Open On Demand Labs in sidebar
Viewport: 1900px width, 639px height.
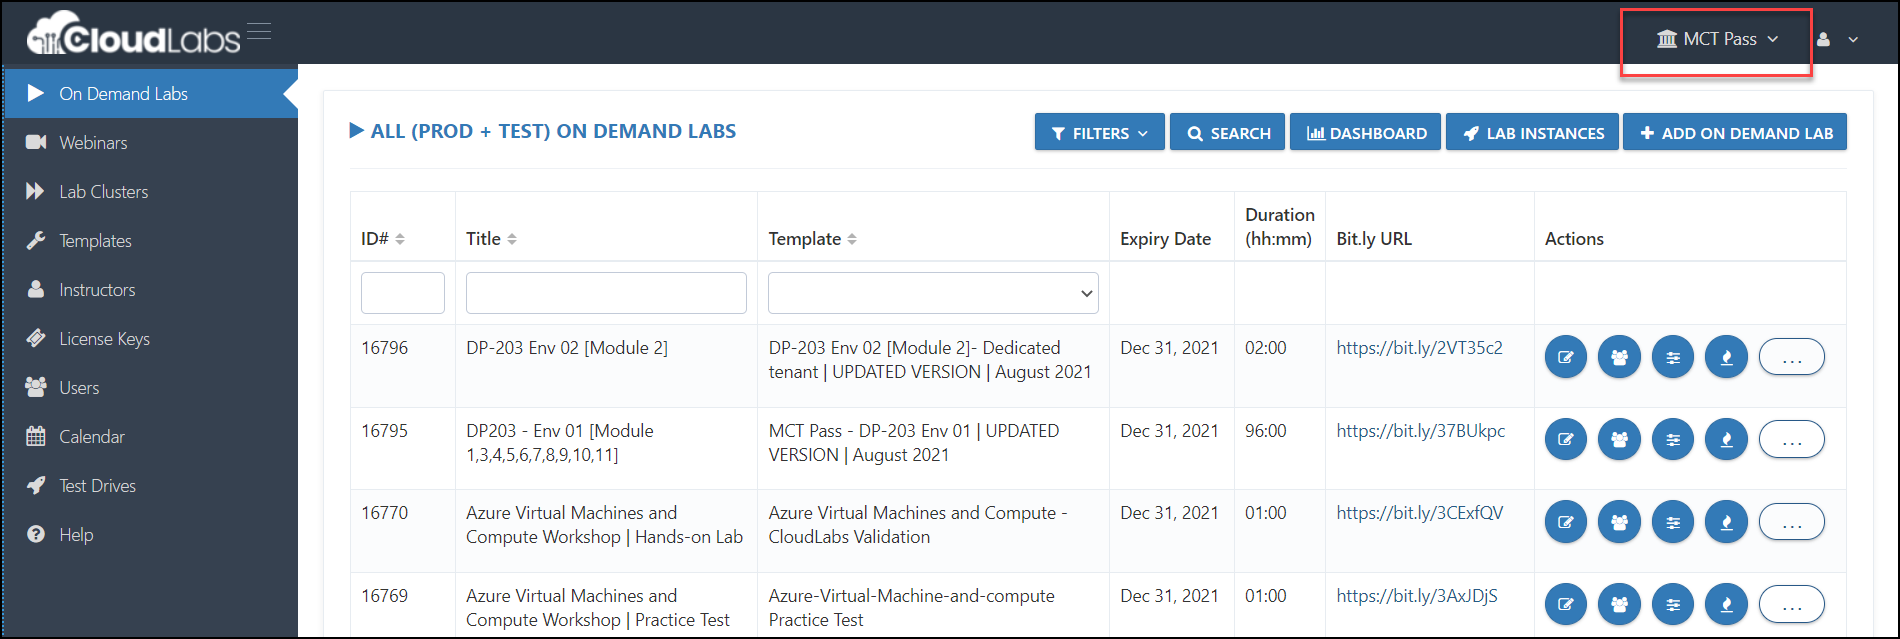click(151, 93)
